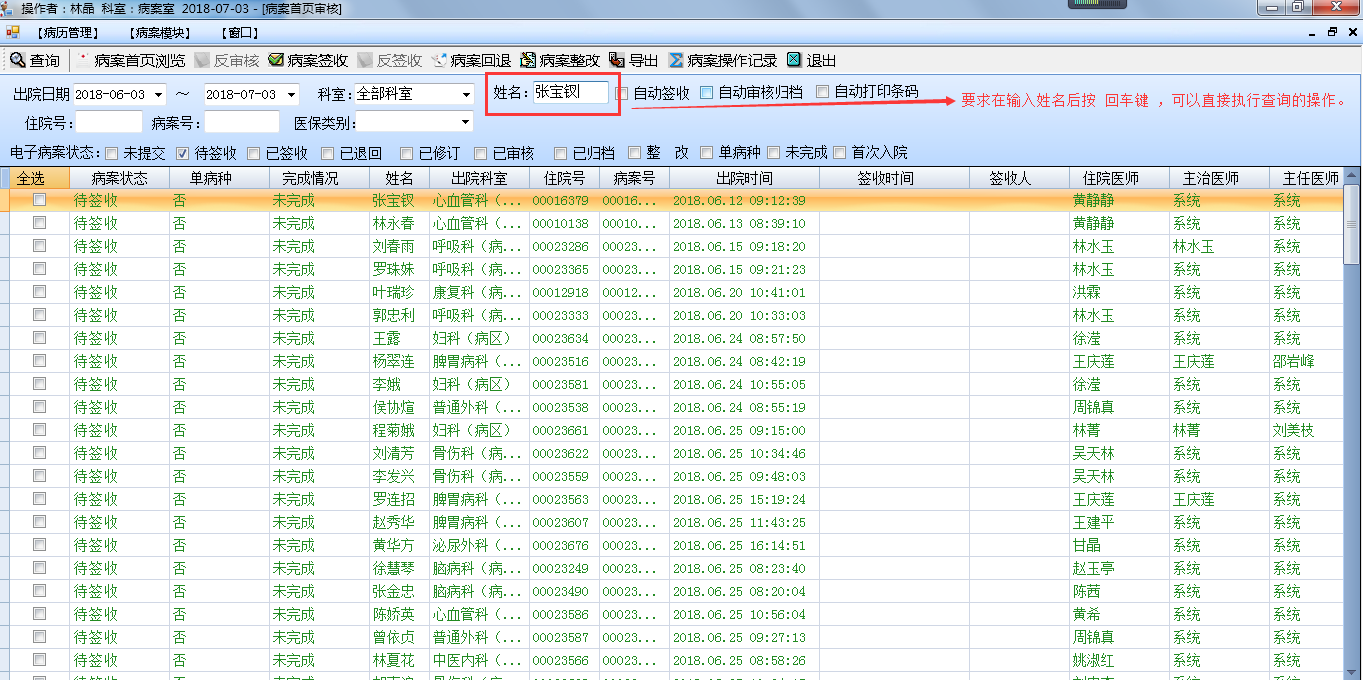This screenshot has width=1363, height=680.
Task: Uncheck 待签收 status checkbox
Action: [182, 153]
